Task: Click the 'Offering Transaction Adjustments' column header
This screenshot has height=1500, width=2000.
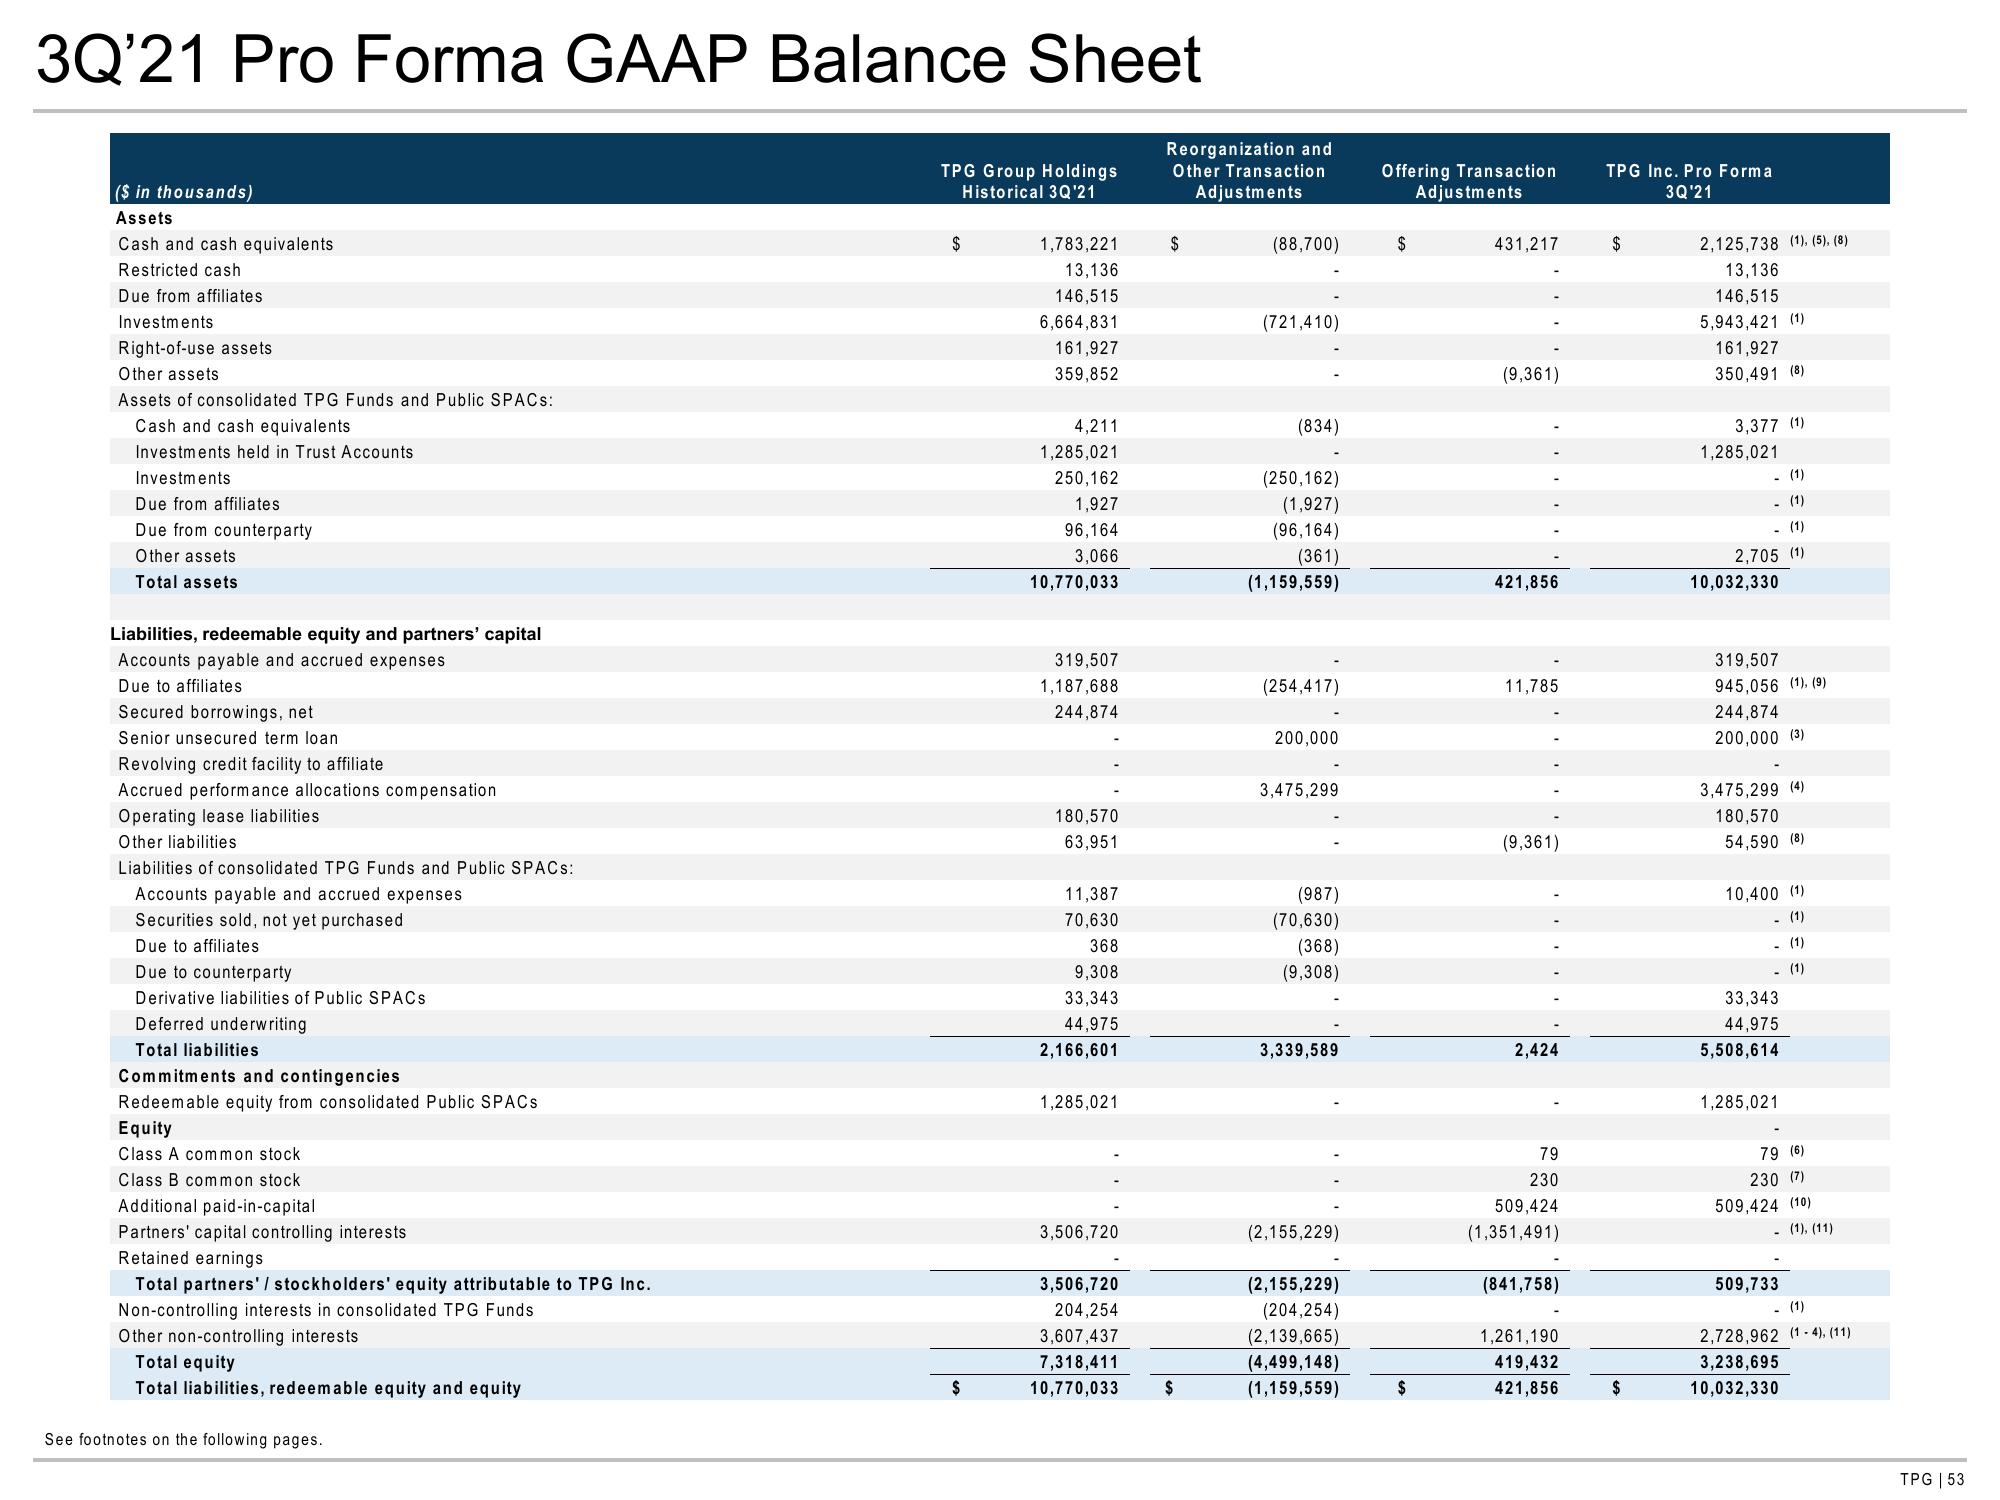Action: [x=1469, y=182]
